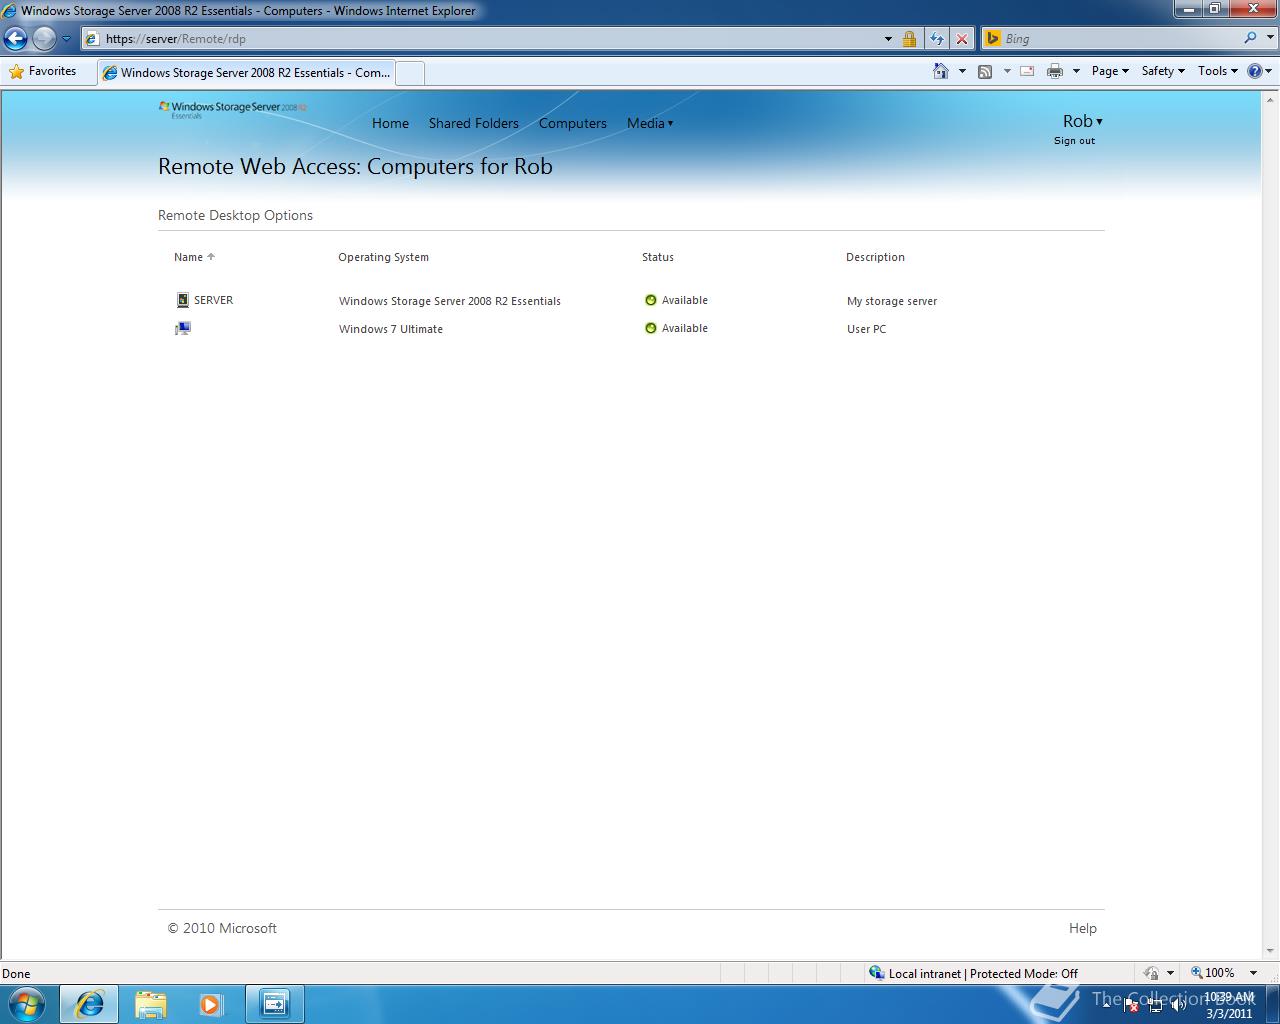Click the Refresh page icon
Image resolution: width=1280 pixels, height=1024 pixels.
click(x=937, y=39)
